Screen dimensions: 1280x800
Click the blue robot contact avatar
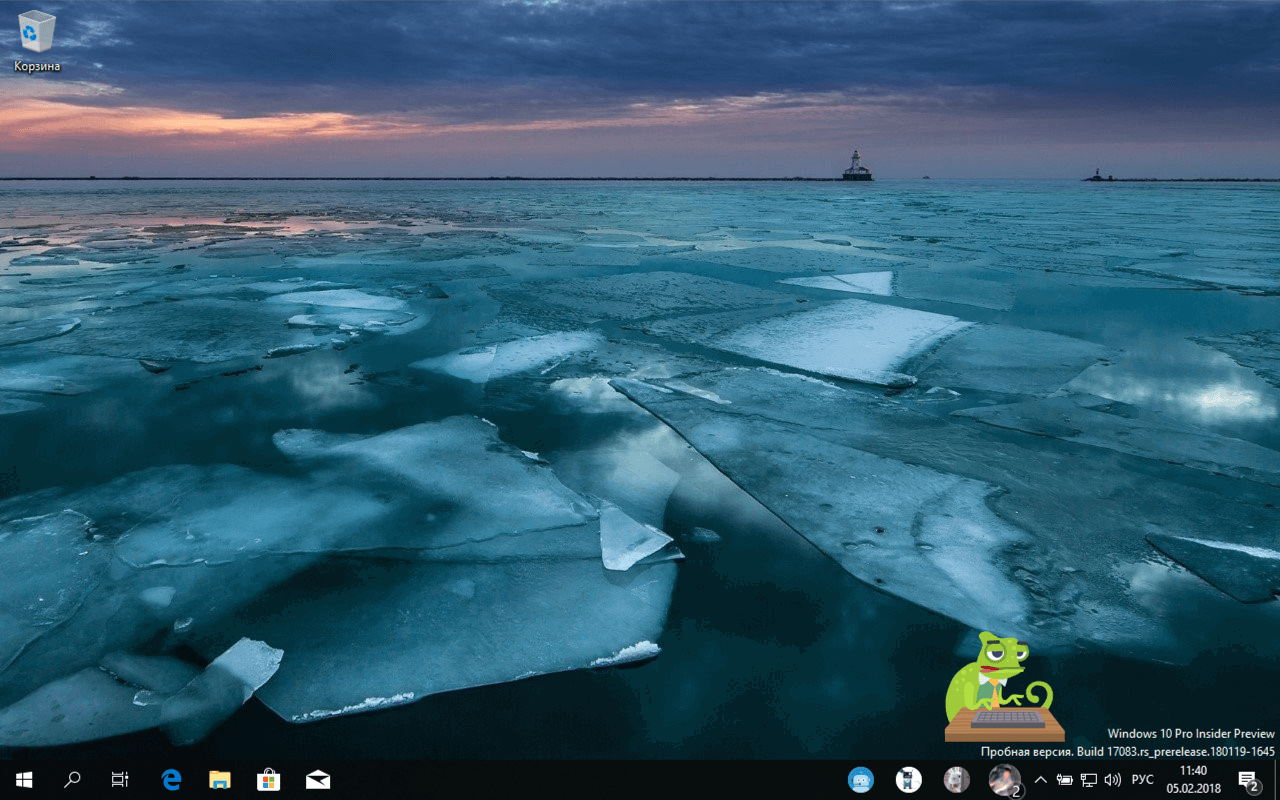click(x=861, y=779)
